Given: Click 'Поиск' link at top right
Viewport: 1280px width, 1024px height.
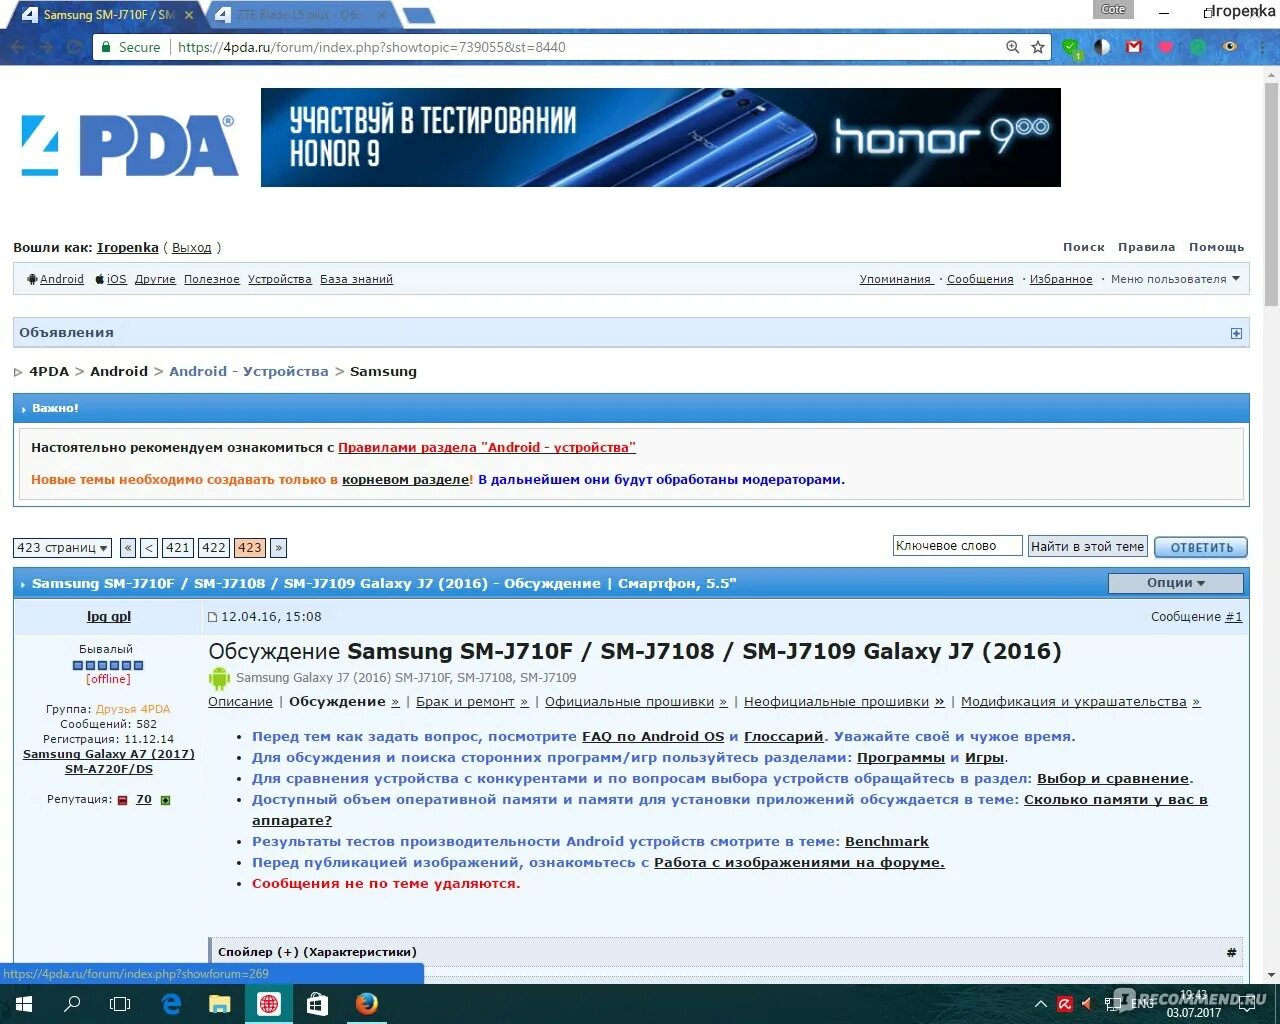Looking at the screenshot, I should click(x=1084, y=247).
